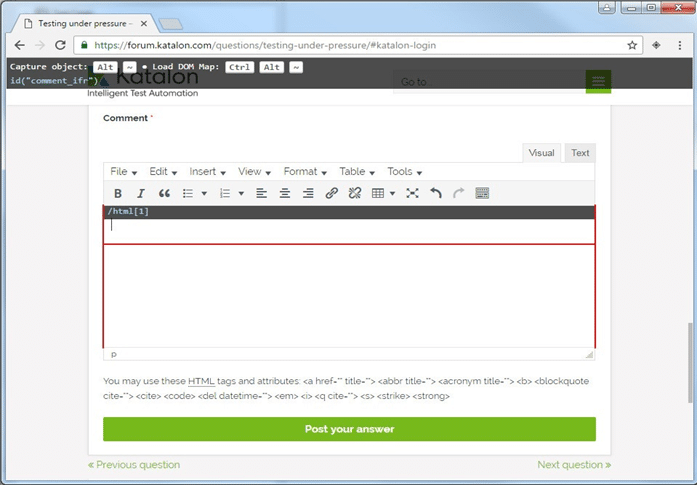
Task: Expand numbered list style options
Action: click(241, 193)
